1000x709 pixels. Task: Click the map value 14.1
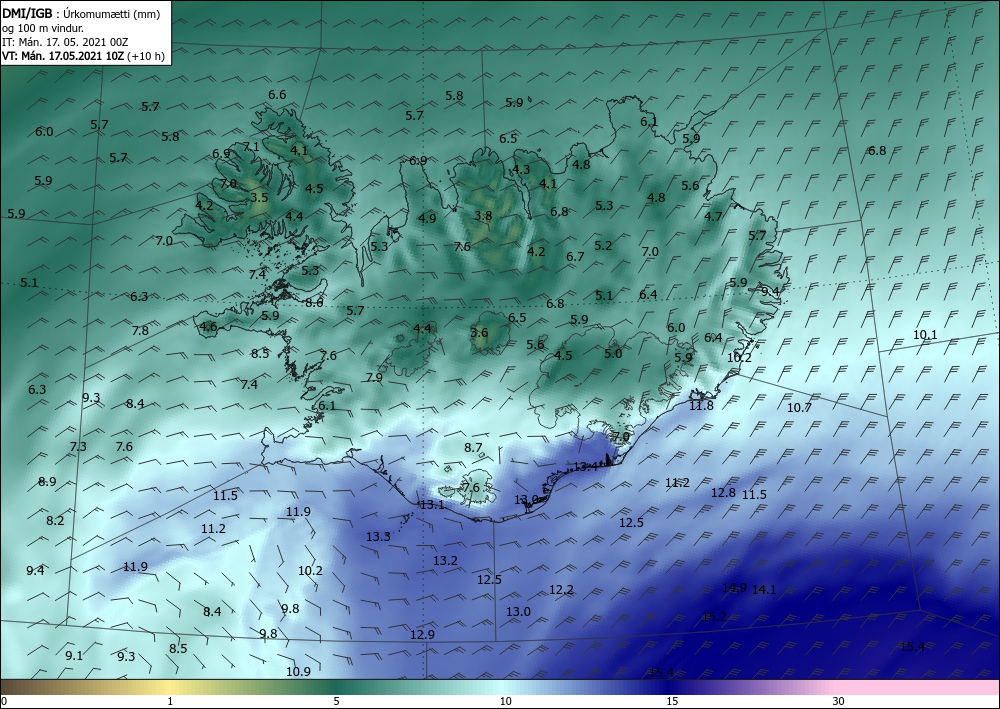pos(764,590)
